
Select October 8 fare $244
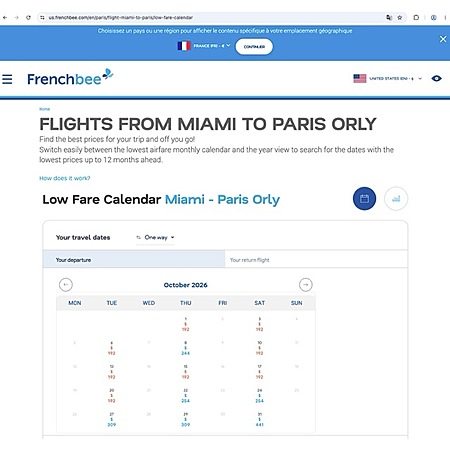click(186, 348)
